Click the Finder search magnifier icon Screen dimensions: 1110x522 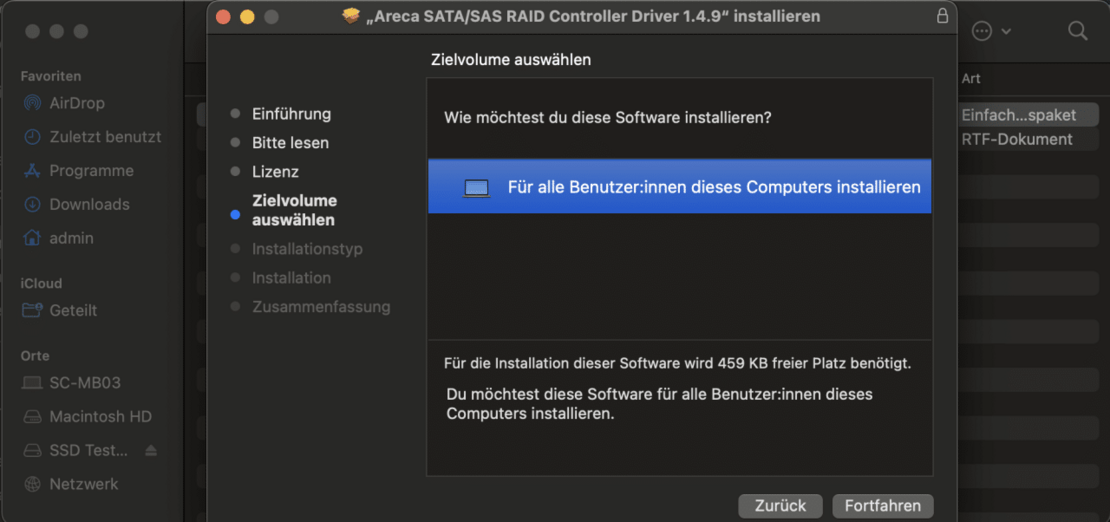1077,31
